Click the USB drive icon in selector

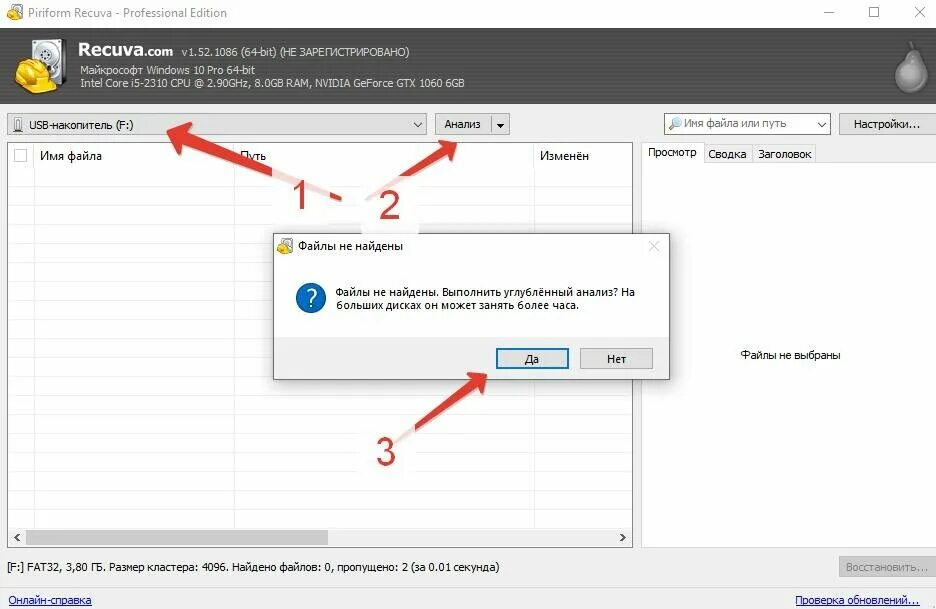19,125
